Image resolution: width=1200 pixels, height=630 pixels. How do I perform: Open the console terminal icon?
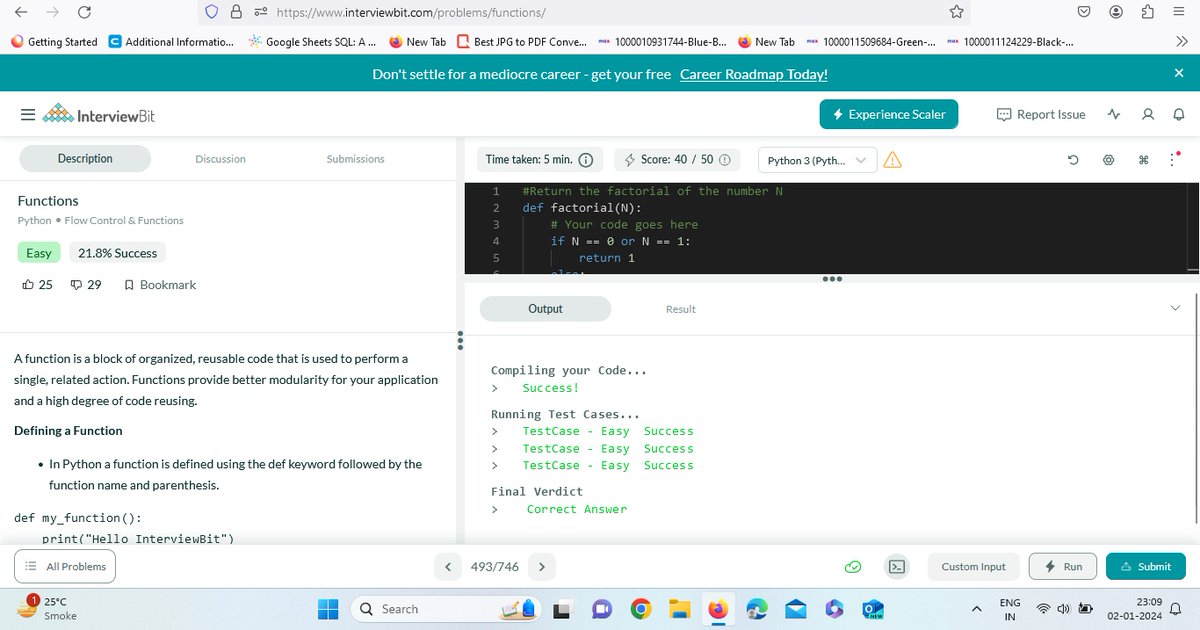click(898, 567)
